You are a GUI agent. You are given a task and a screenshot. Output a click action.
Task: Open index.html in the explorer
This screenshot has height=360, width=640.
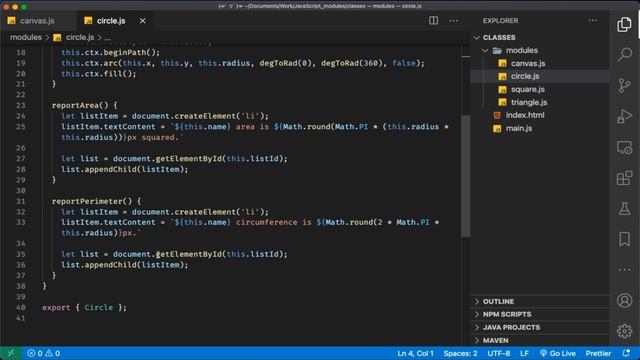click(525, 115)
